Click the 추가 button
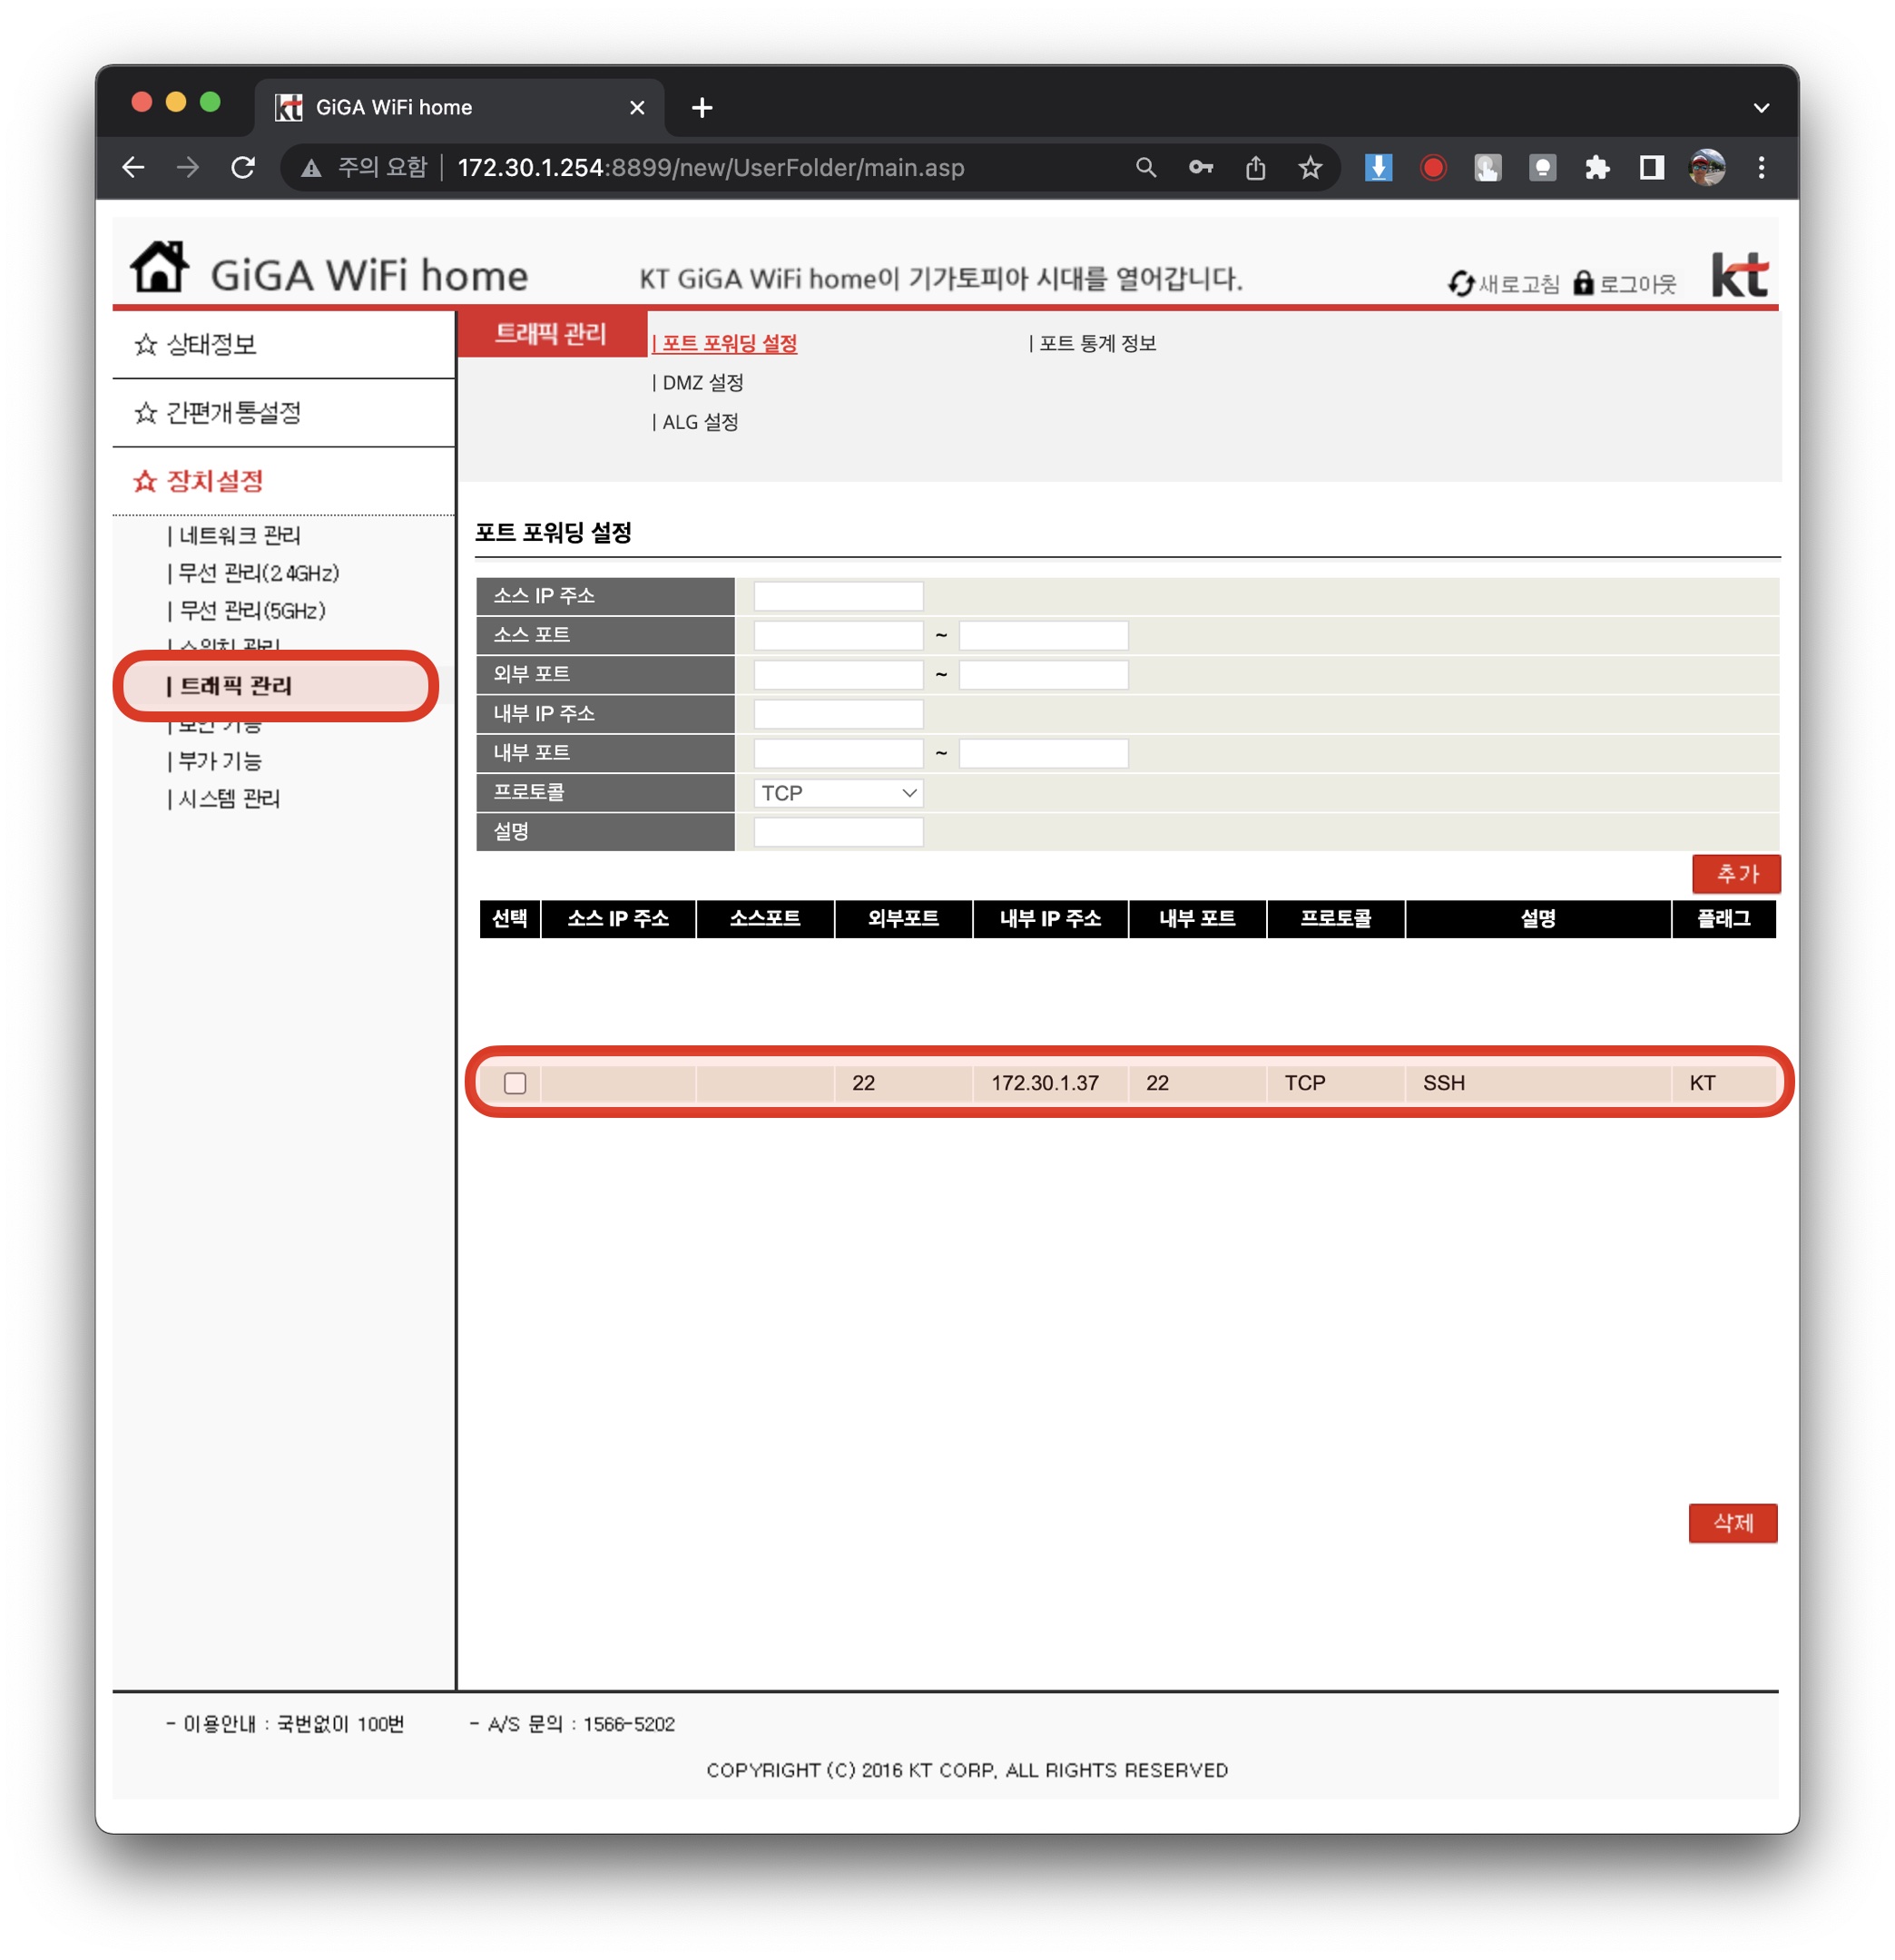 [1735, 874]
